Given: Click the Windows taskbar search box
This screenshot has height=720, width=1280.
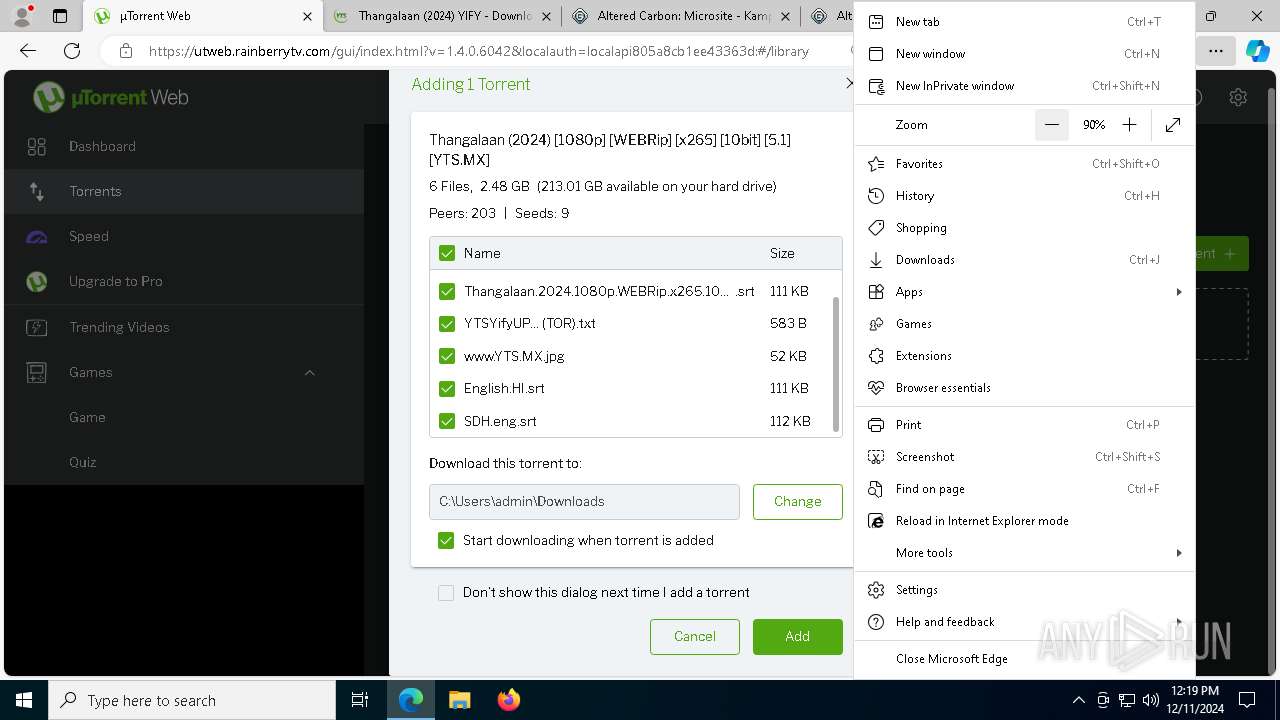Looking at the screenshot, I should pos(192,700).
